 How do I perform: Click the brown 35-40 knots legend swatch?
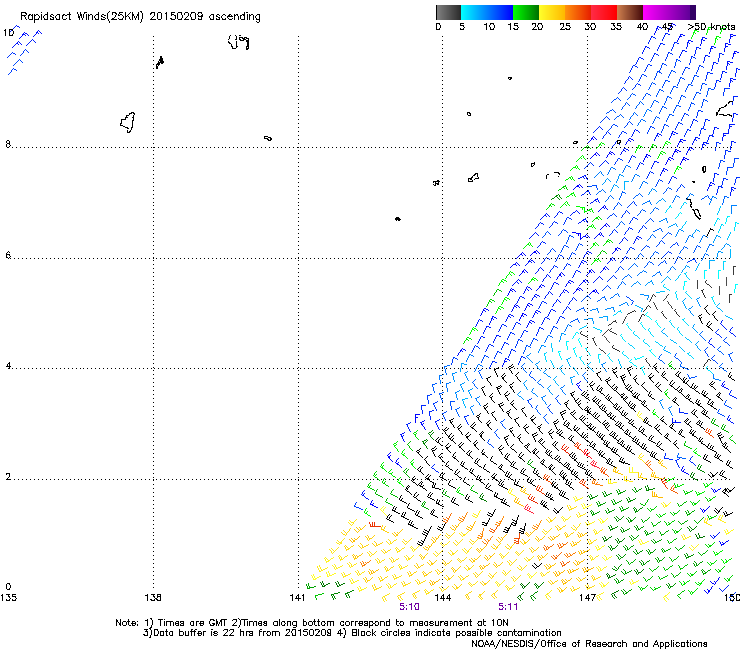630,12
